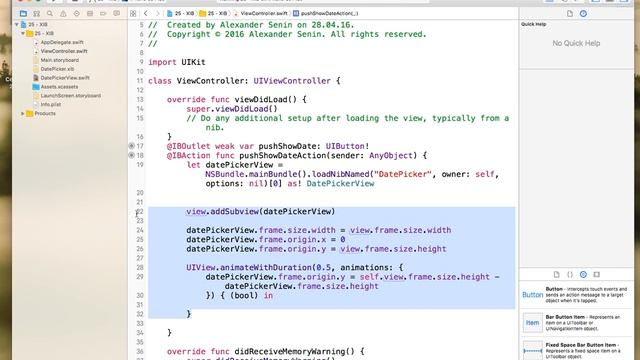Image resolution: width=640 pixels, height=360 pixels.
Task: Click the DatePickerView type cast text
Action: (340, 184)
